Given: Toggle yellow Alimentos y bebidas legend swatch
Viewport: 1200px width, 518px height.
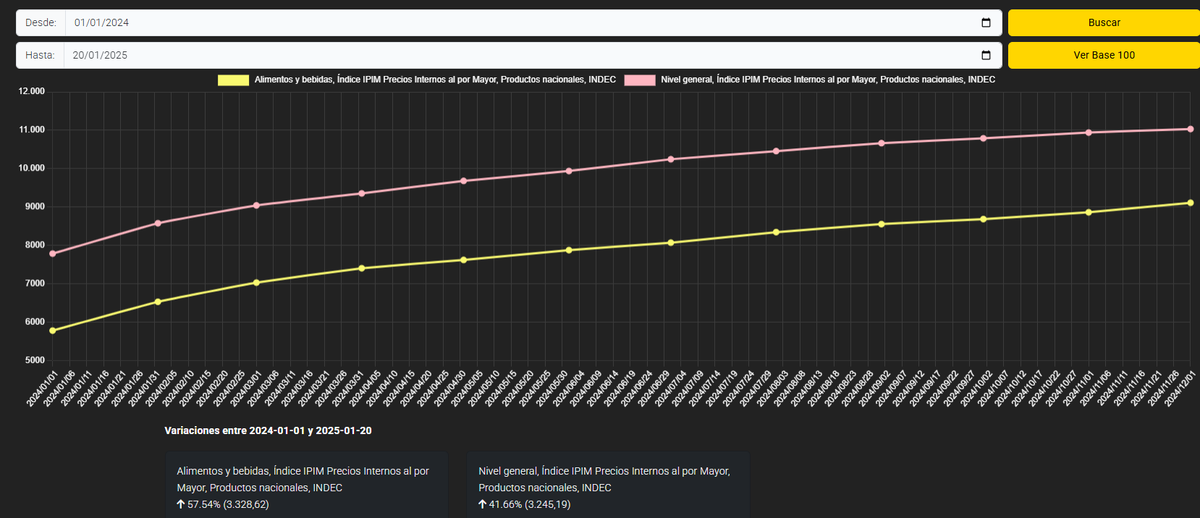Looking at the screenshot, I should pyautogui.click(x=234, y=79).
